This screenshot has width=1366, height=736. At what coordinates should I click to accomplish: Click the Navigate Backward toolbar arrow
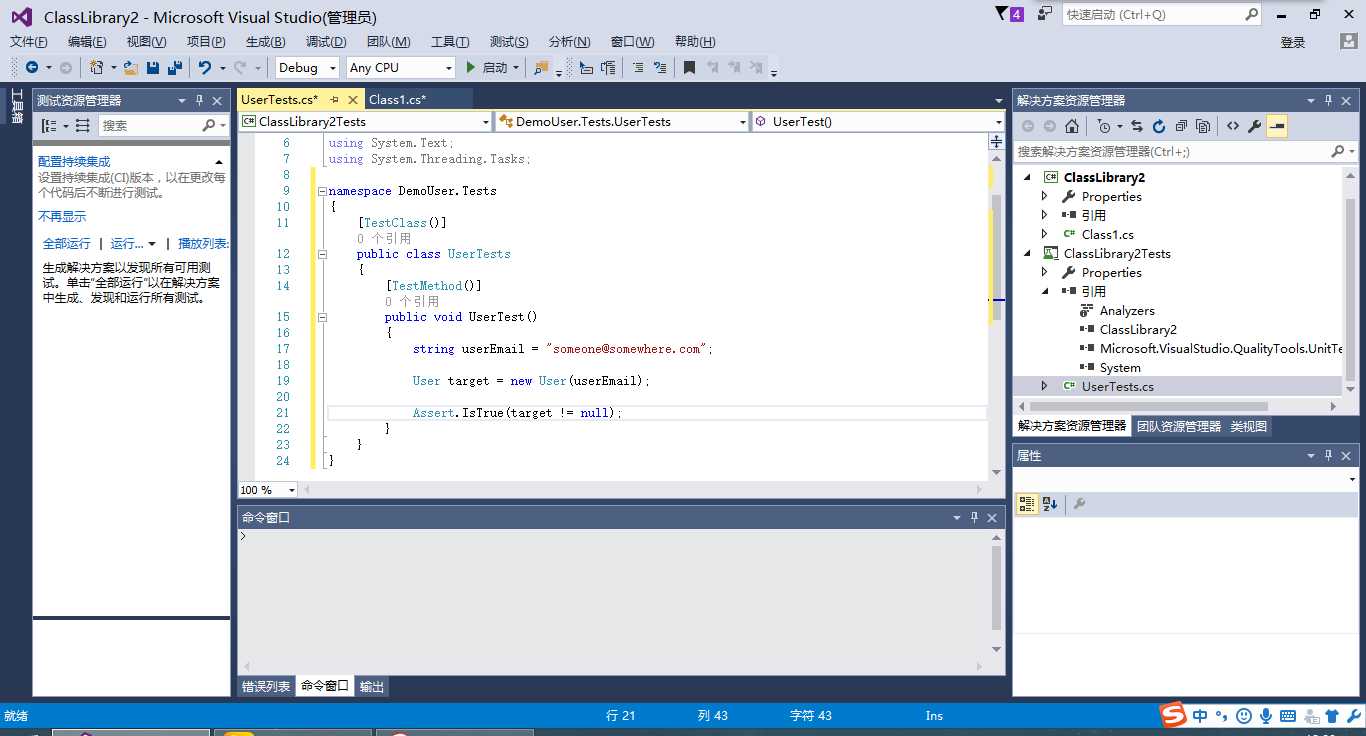click(x=32, y=67)
